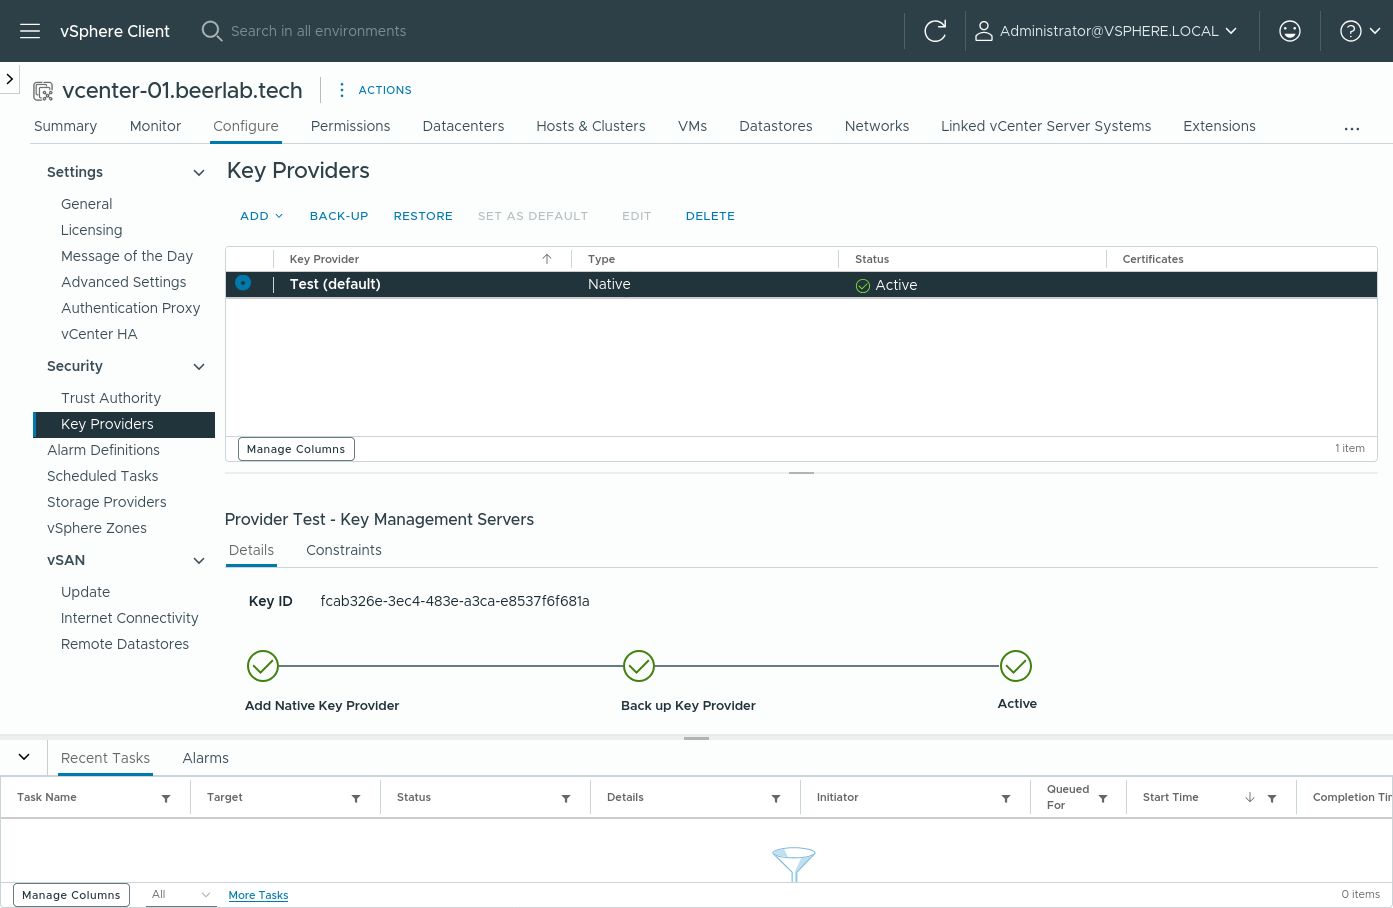Open the help question mark menu
The image size is (1393, 908).
1360,31
